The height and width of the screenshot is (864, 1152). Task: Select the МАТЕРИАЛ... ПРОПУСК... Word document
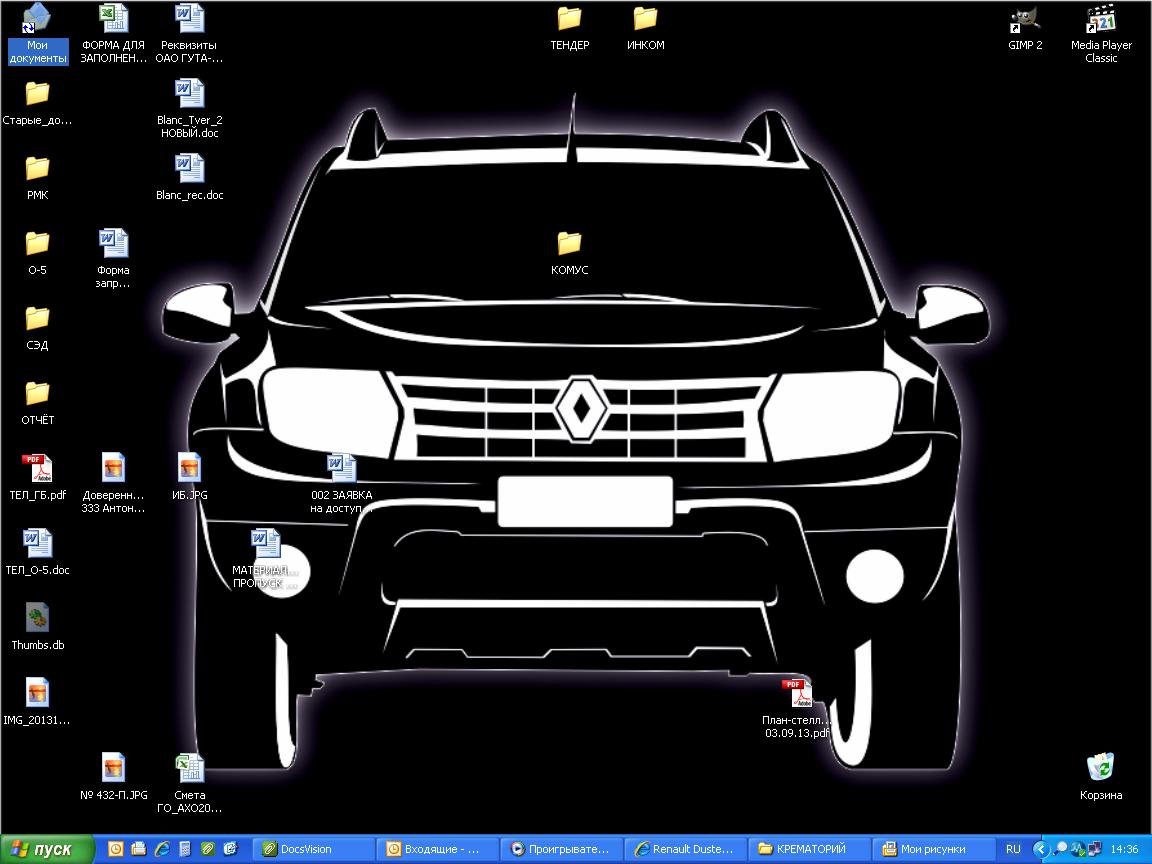pyautogui.click(x=265, y=558)
